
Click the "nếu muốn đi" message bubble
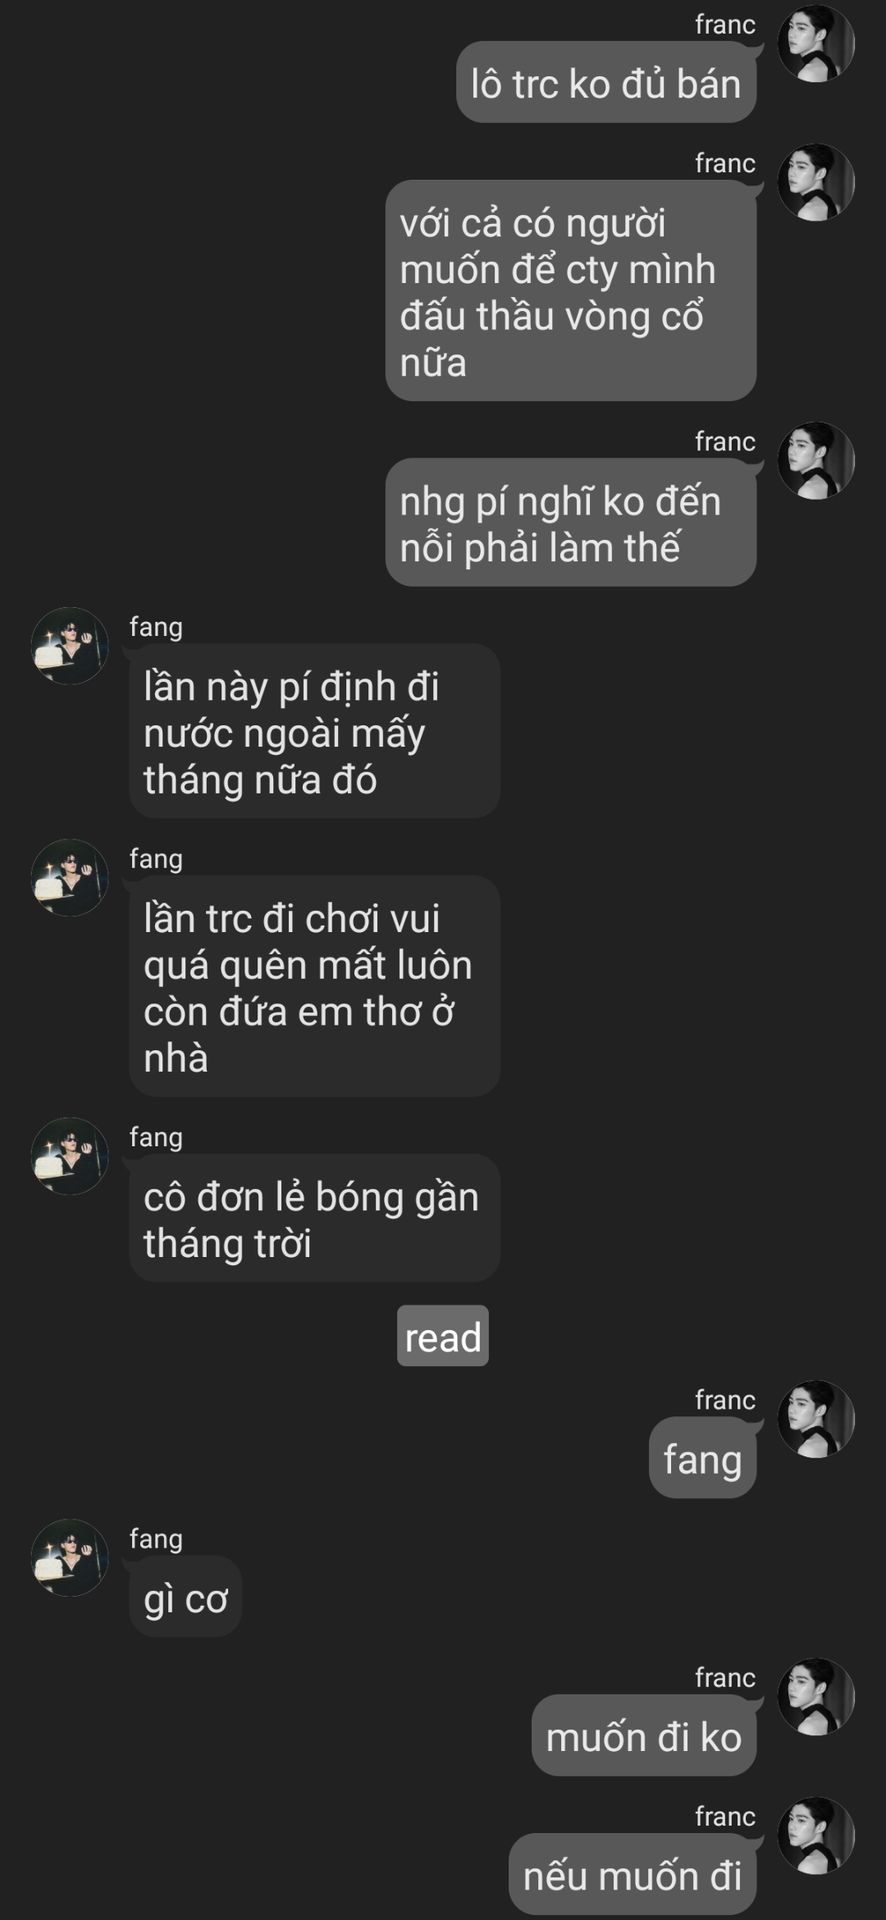tap(633, 1875)
